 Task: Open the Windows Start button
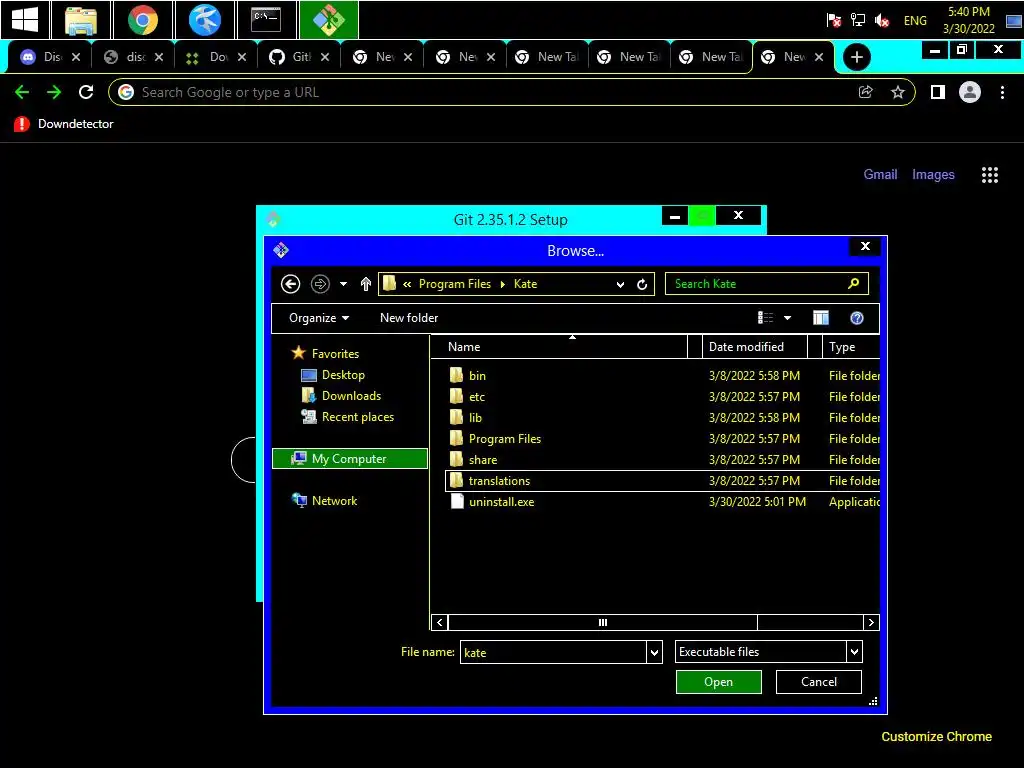25,19
